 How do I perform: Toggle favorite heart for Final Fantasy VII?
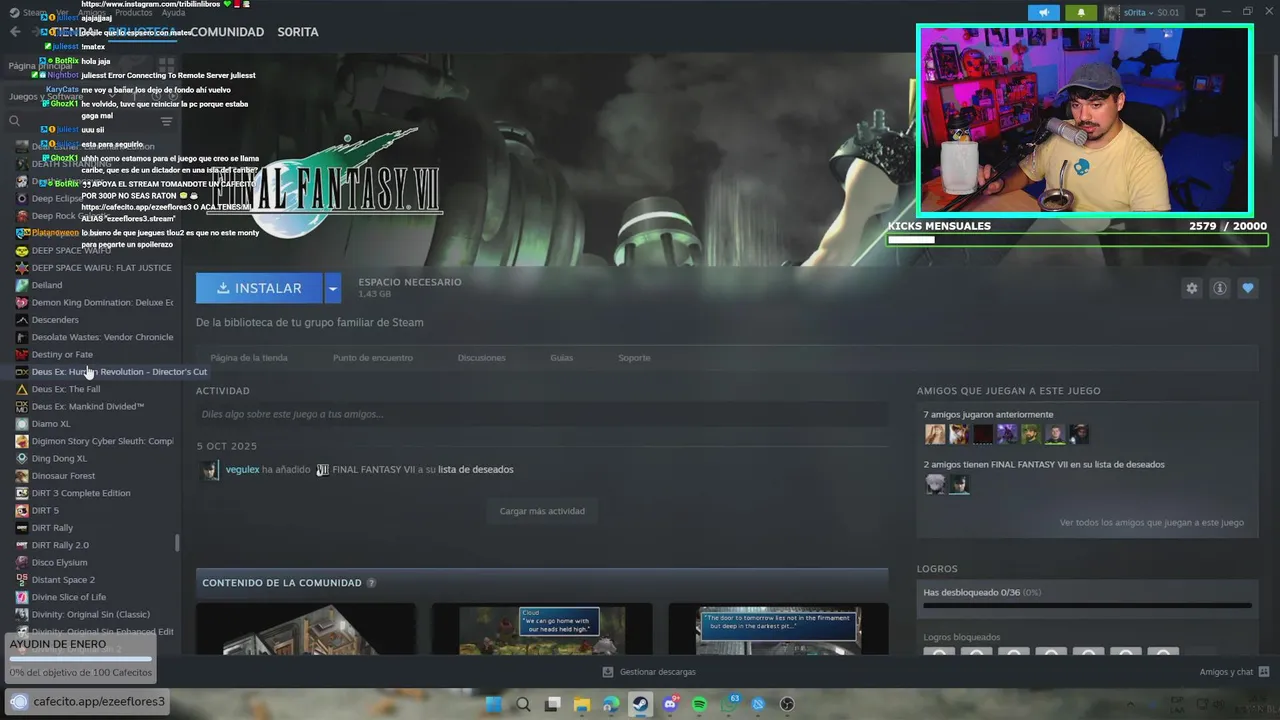tap(1247, 288)
